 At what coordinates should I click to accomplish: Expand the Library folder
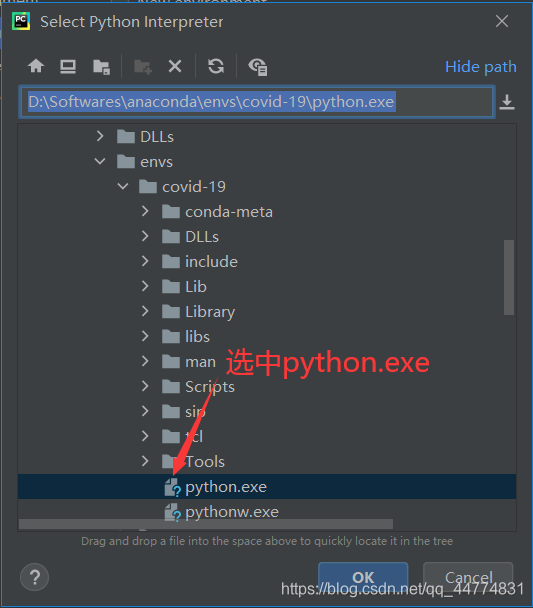click(x=145, y=311)
